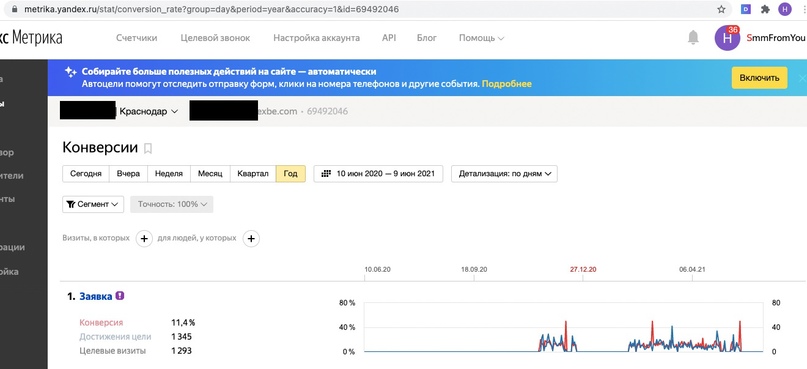Open the Целевой звонок section
Viewport: 807px width, 369px height.
pyautogui.click(x=215, y=38)
